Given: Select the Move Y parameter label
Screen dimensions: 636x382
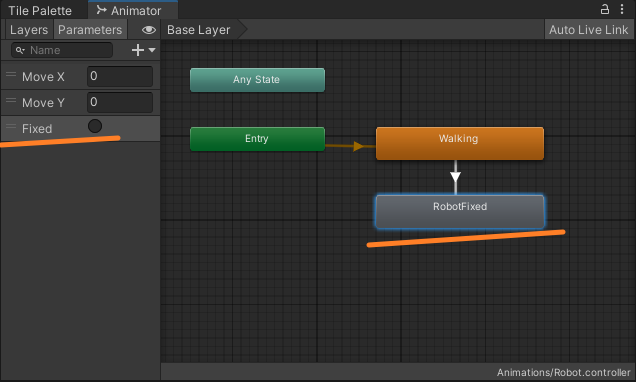Looking at the screenshot, I should coord(43,103).
